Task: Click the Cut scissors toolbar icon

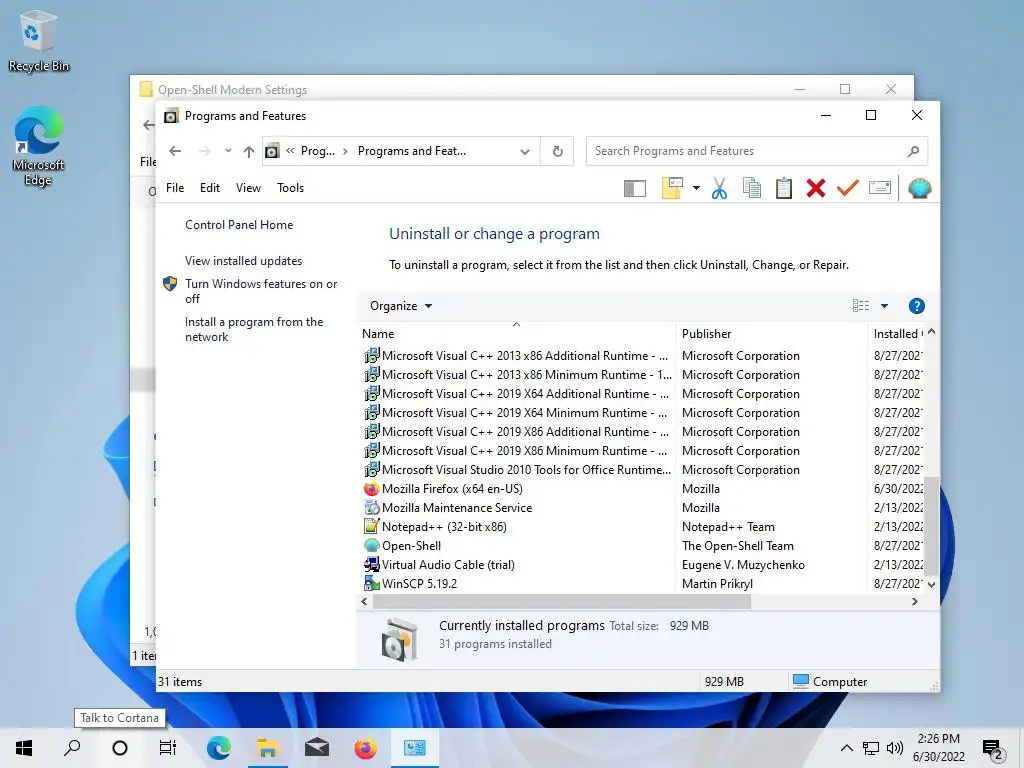Action: click(719, 189)
